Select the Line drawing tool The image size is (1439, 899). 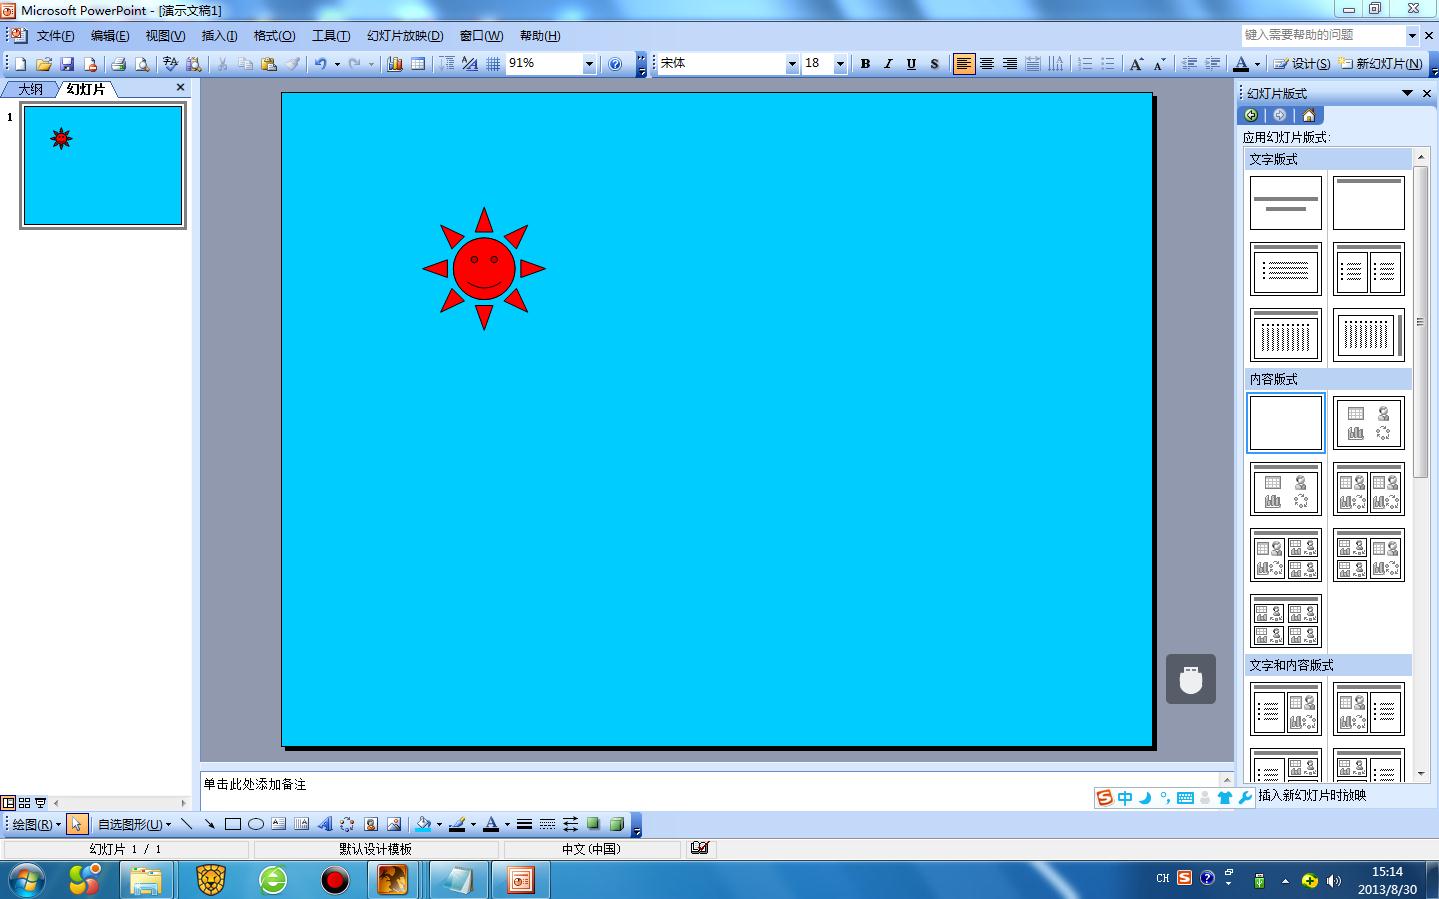[187, 824]
